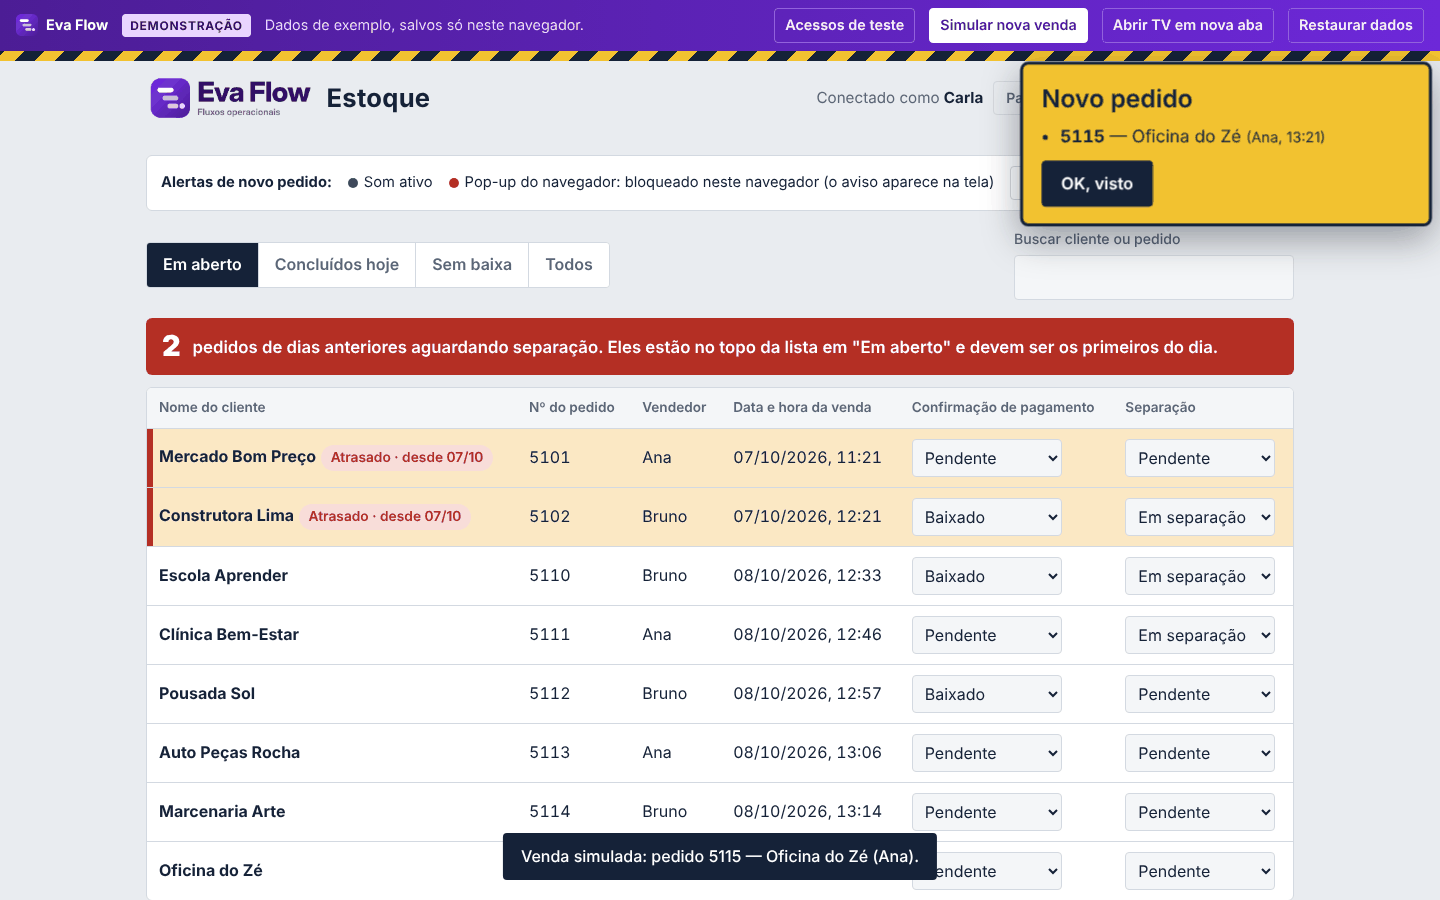Click Simular nova venda button
The image size is (1440, 900).
click(1008, 25)
